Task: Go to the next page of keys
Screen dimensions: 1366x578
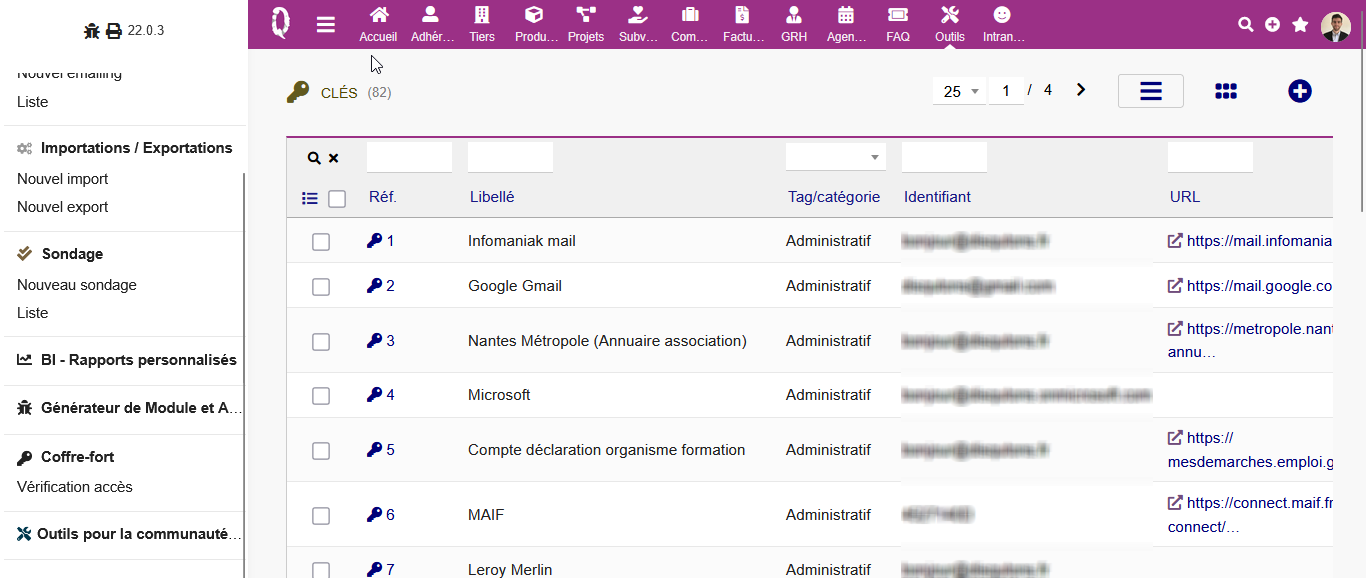Action: (1080, 90)
